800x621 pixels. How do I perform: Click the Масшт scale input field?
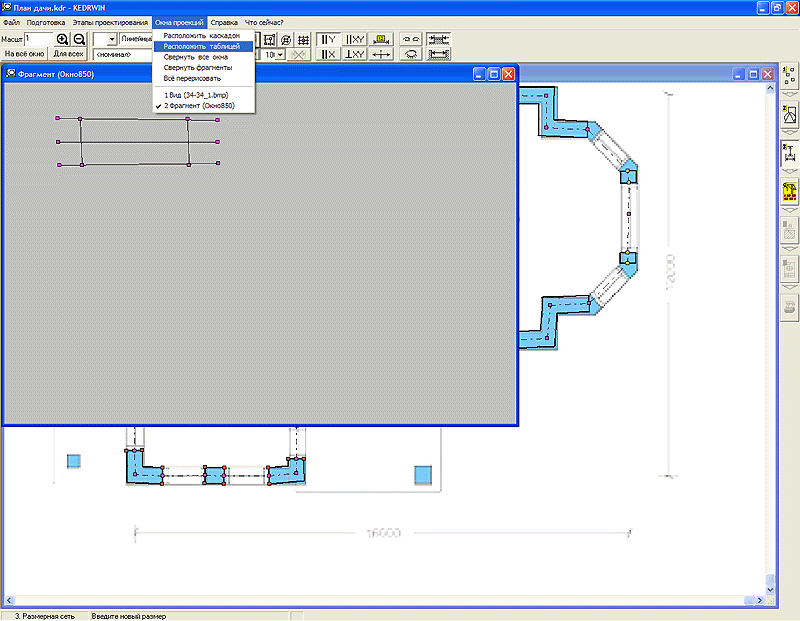[x=39, y=39]
